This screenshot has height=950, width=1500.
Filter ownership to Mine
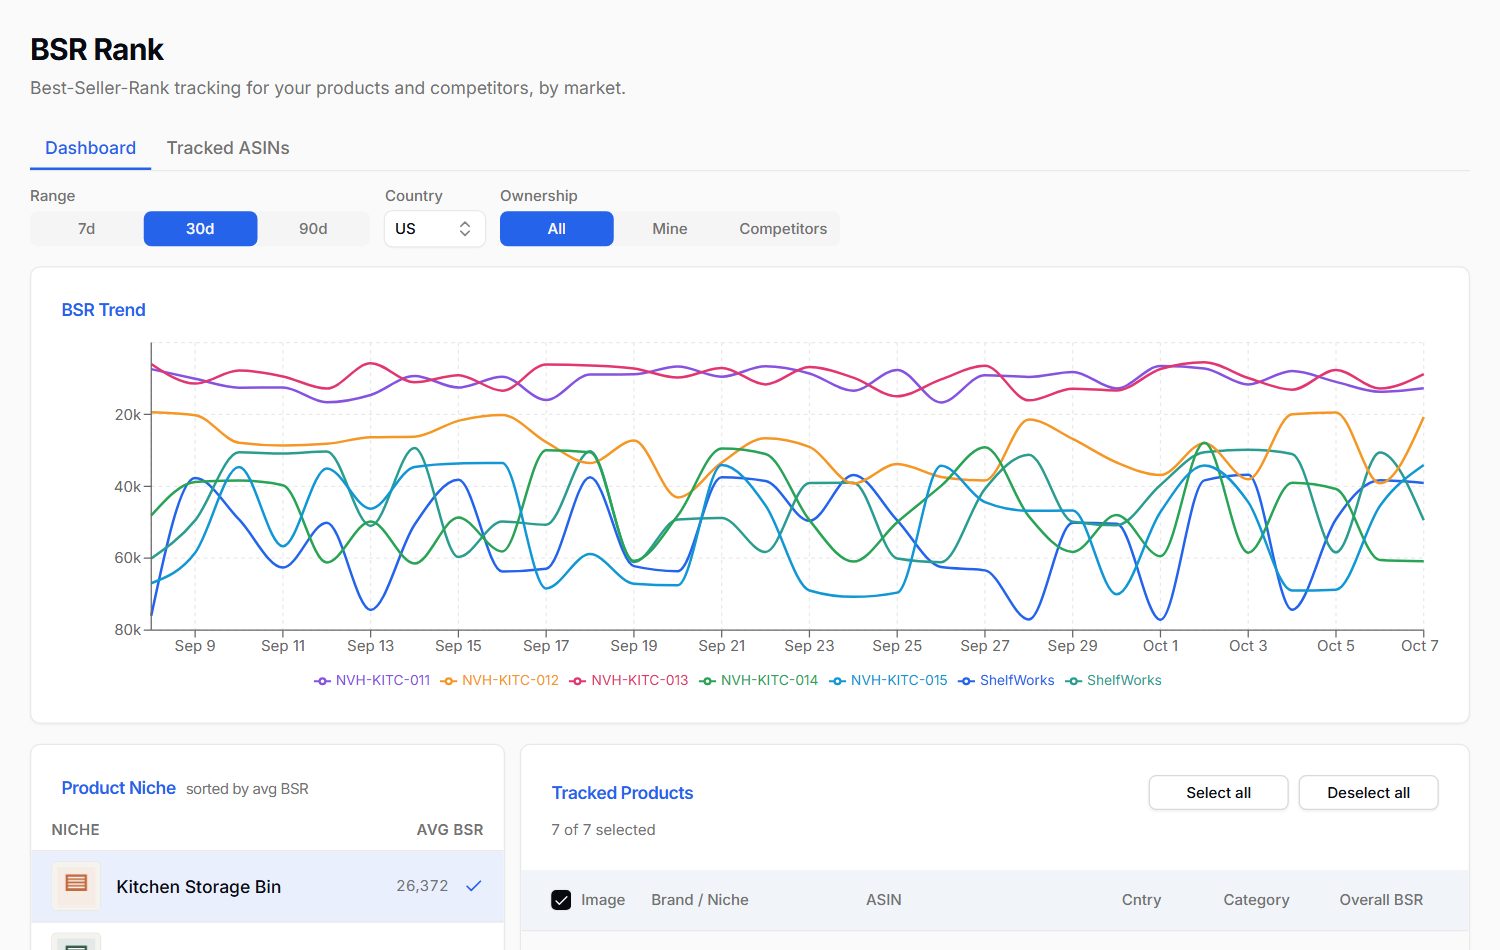pyautogui.click(x=670, y=229)
